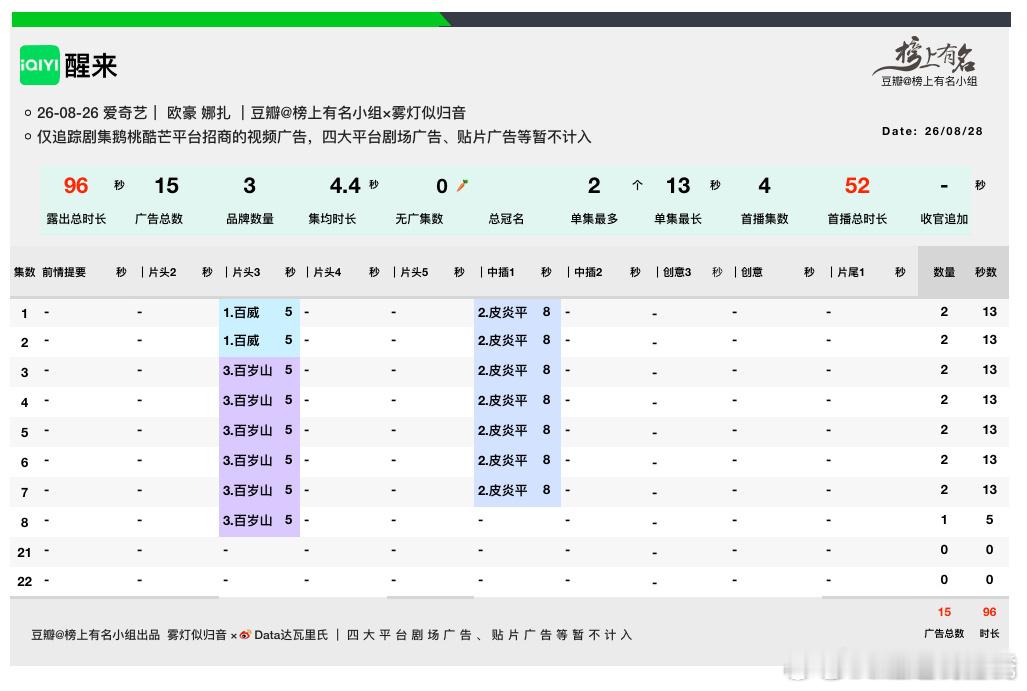Click the red 96 露出总时长 value
Viewport: 1027px width, 691px height.
[76, 185]
